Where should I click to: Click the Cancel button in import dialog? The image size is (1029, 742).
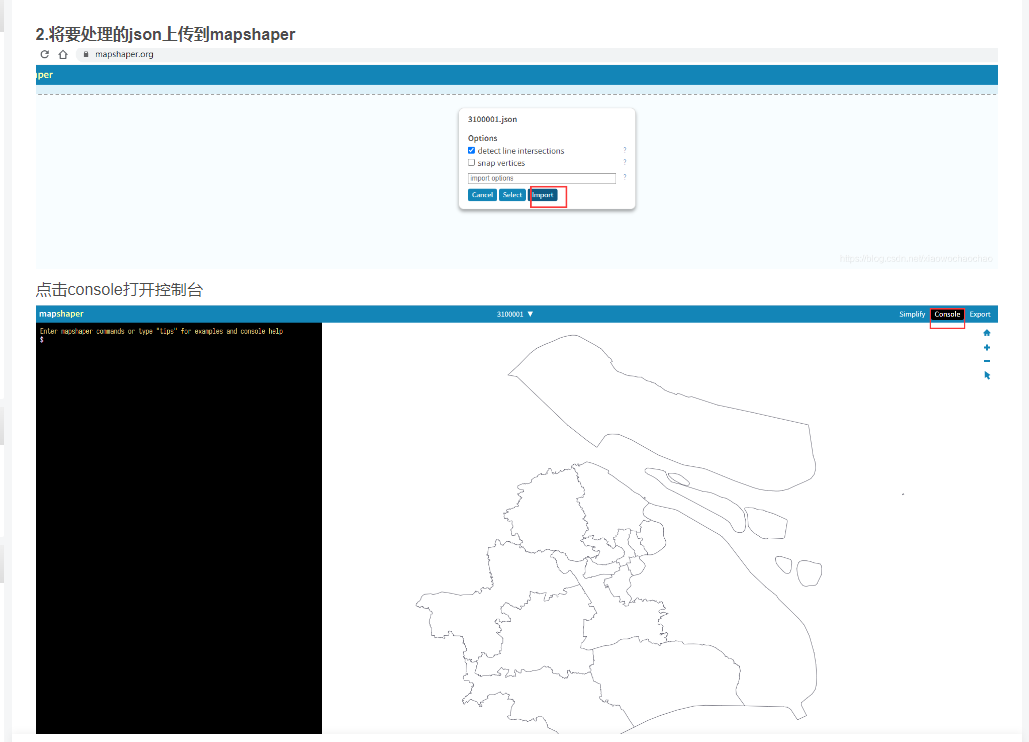[482, 195]
